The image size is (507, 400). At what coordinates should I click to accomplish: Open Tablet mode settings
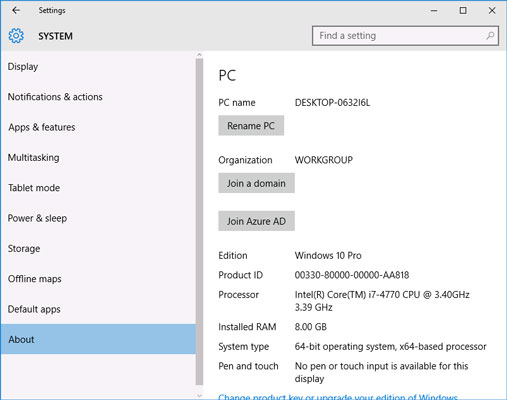click(x=98, y=188)
